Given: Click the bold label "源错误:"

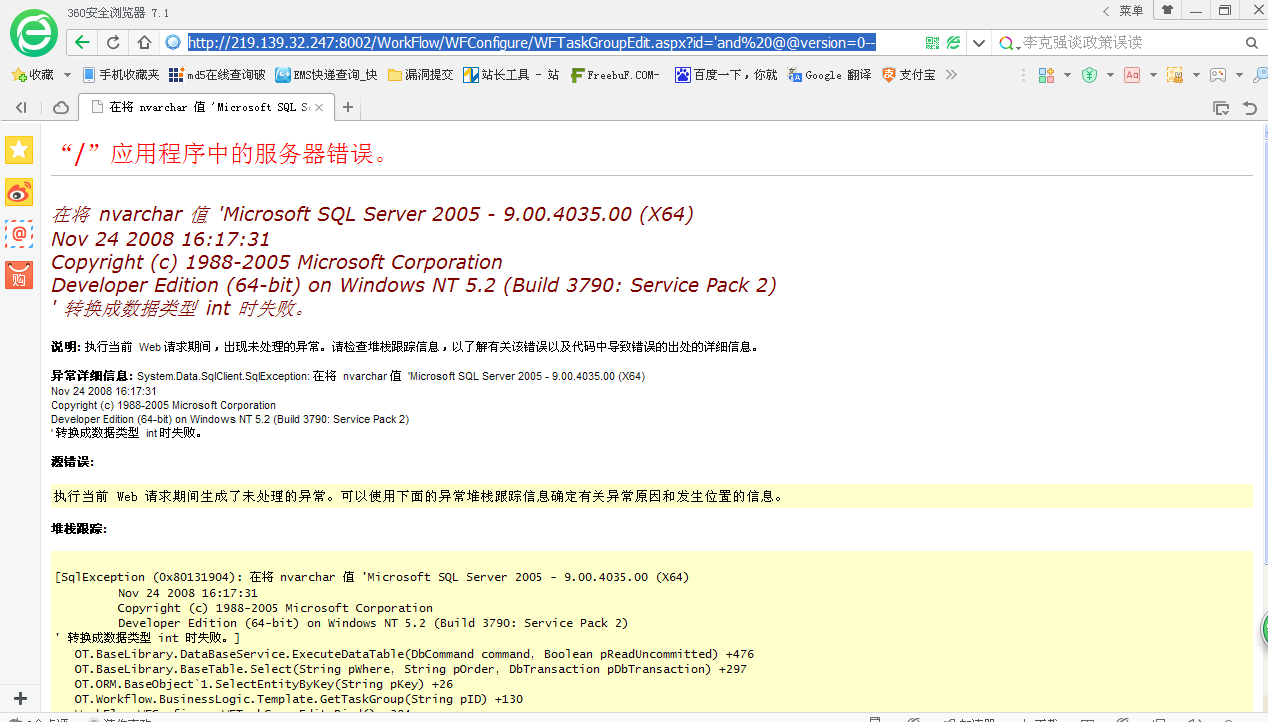Looking at the screenshot, I should (72, 462).
